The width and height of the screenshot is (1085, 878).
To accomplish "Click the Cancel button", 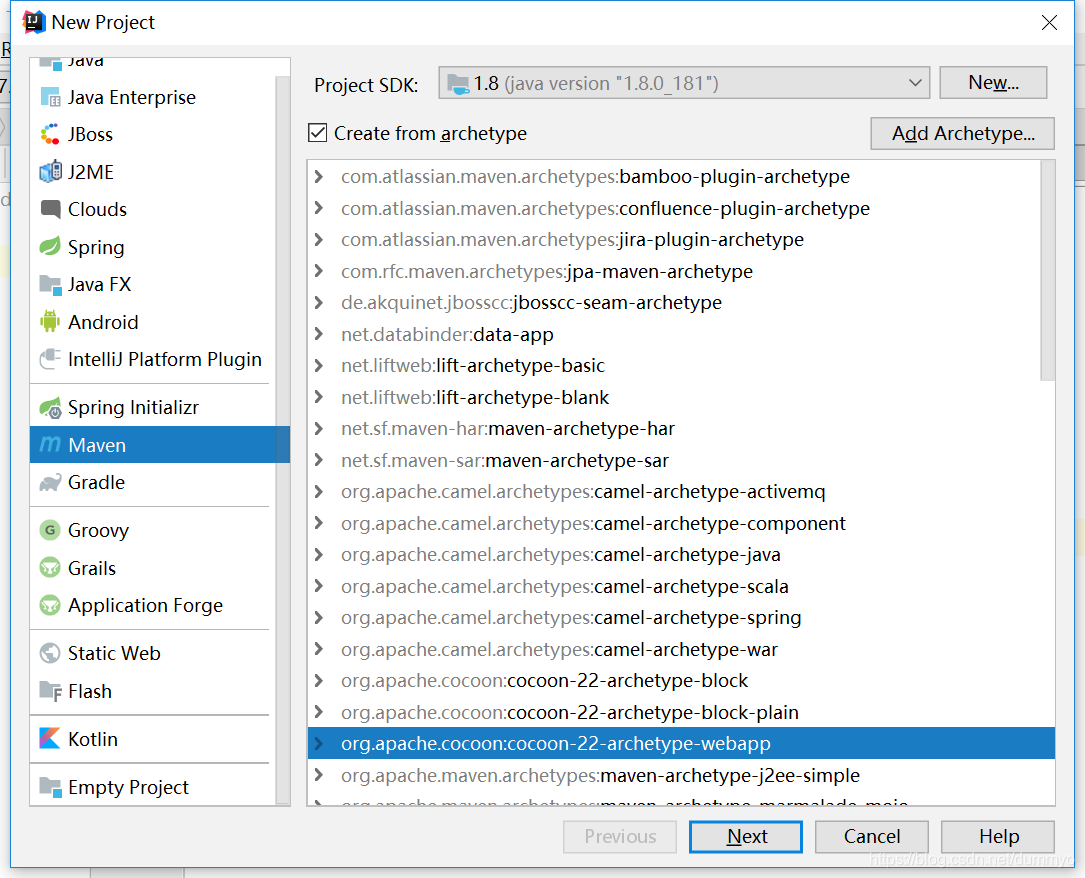I will (x=872, y=836).
